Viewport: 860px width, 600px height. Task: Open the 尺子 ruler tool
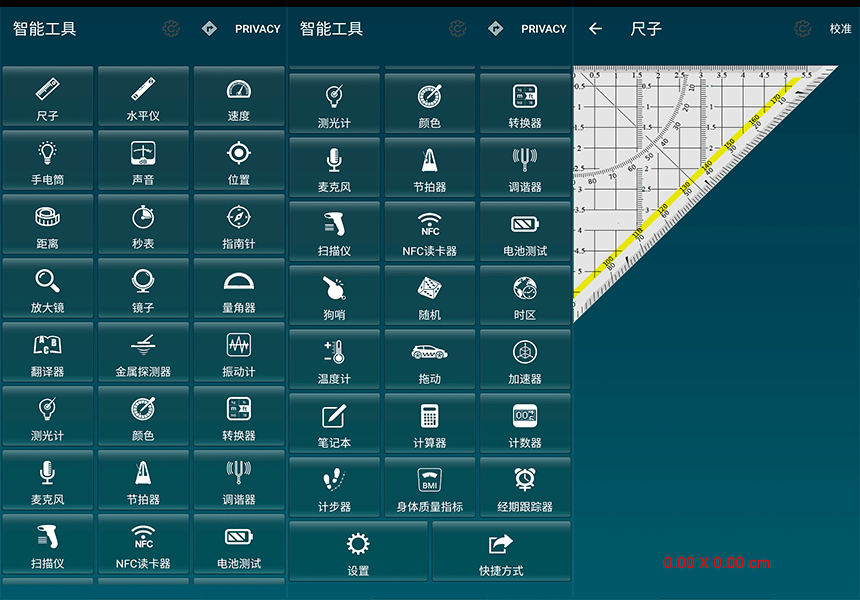[x=47, y=97]
